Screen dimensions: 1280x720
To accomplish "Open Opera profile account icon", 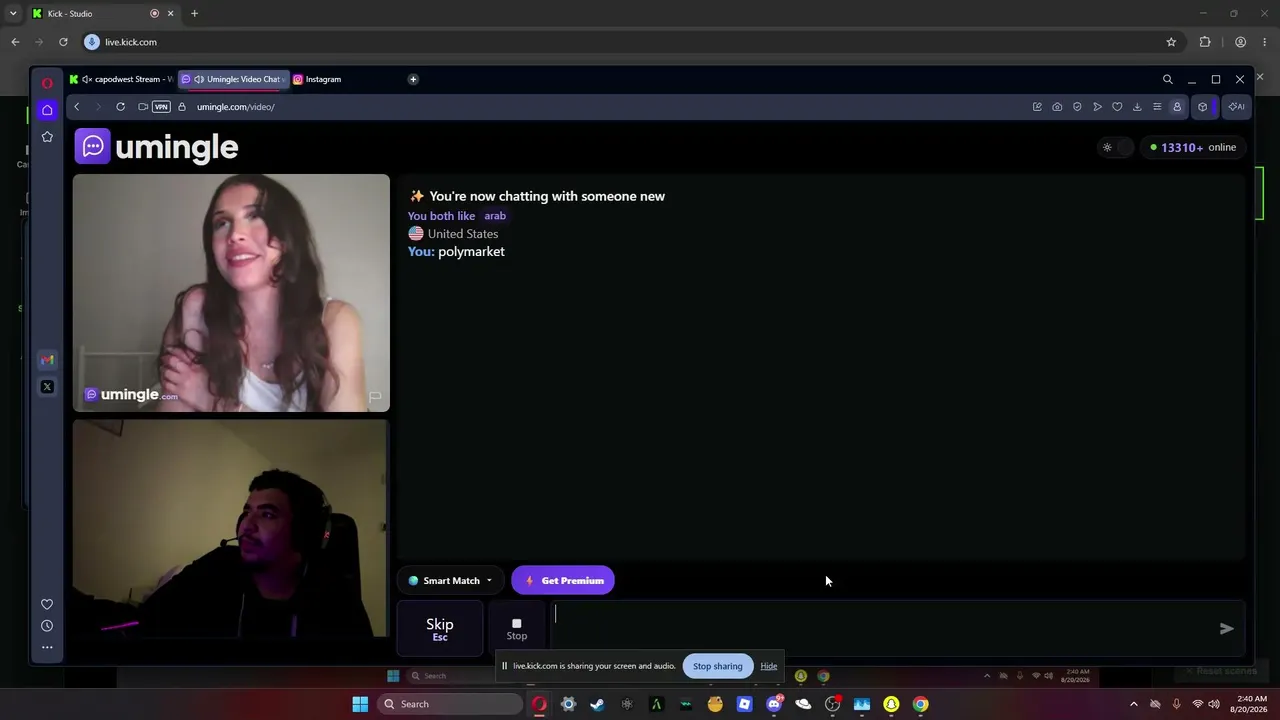I will [1177, 107].
